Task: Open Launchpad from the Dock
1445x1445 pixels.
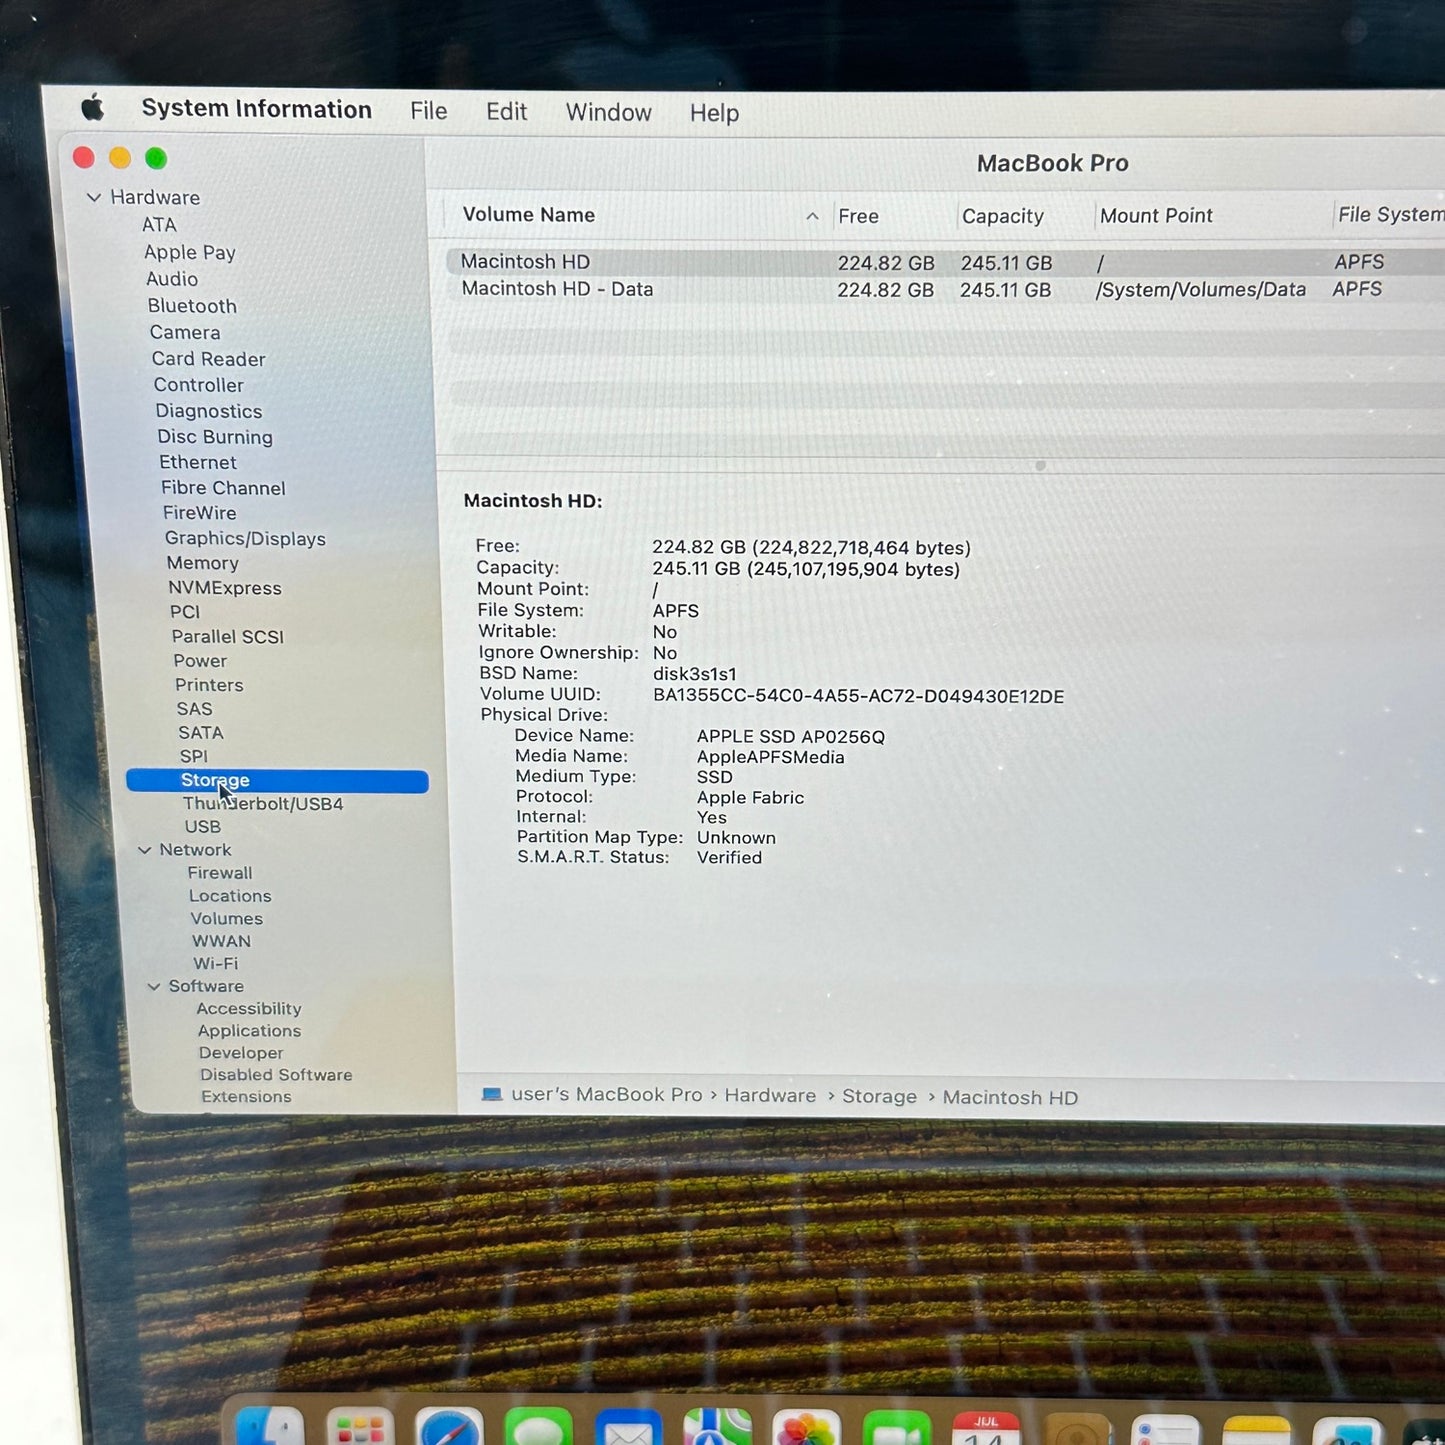Action: (360, 1428)
